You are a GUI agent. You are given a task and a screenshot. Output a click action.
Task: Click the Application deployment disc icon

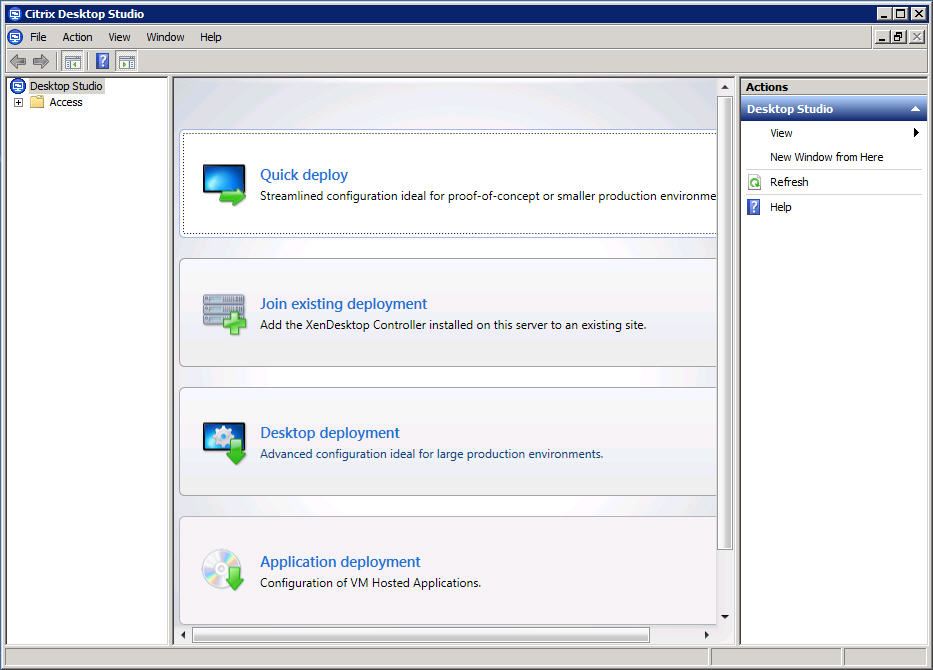(223, 570)
